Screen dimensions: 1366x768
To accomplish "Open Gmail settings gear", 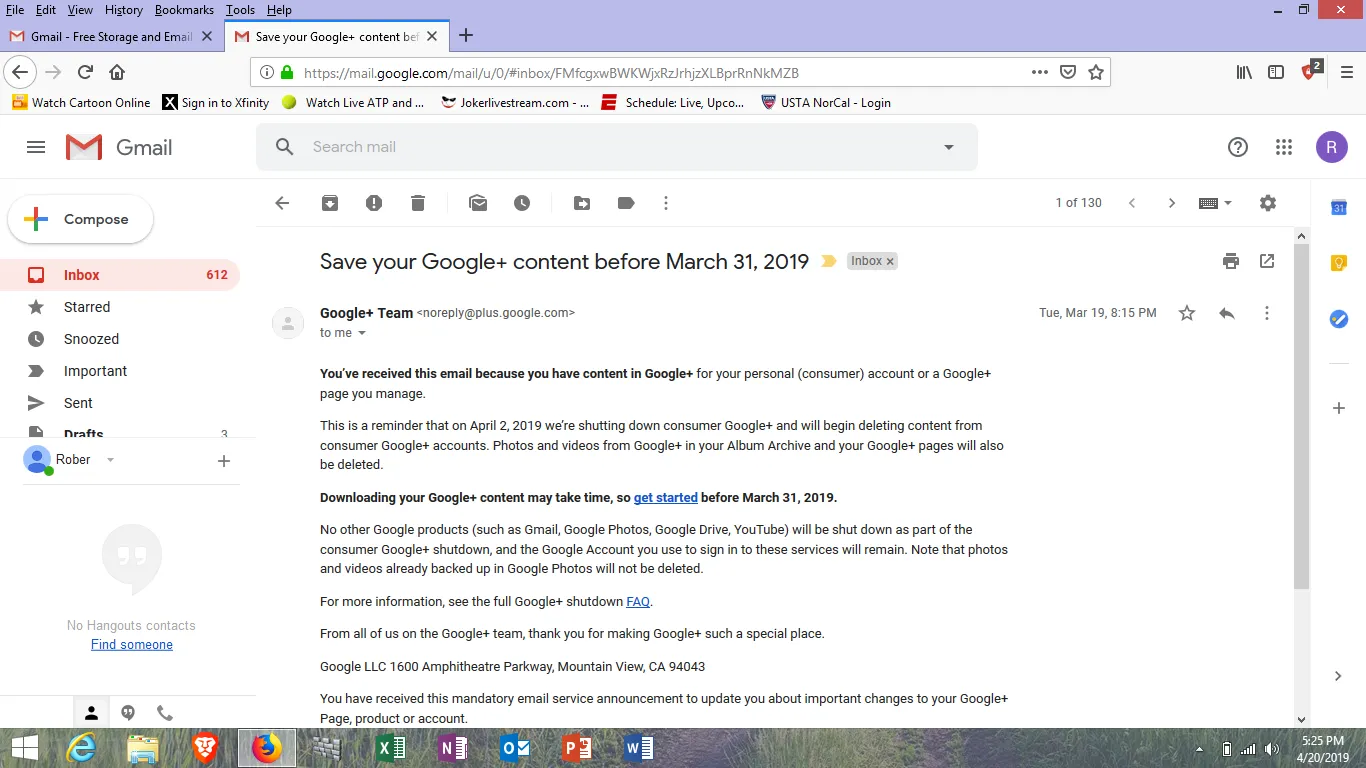I will click(x=1268, y=203).
